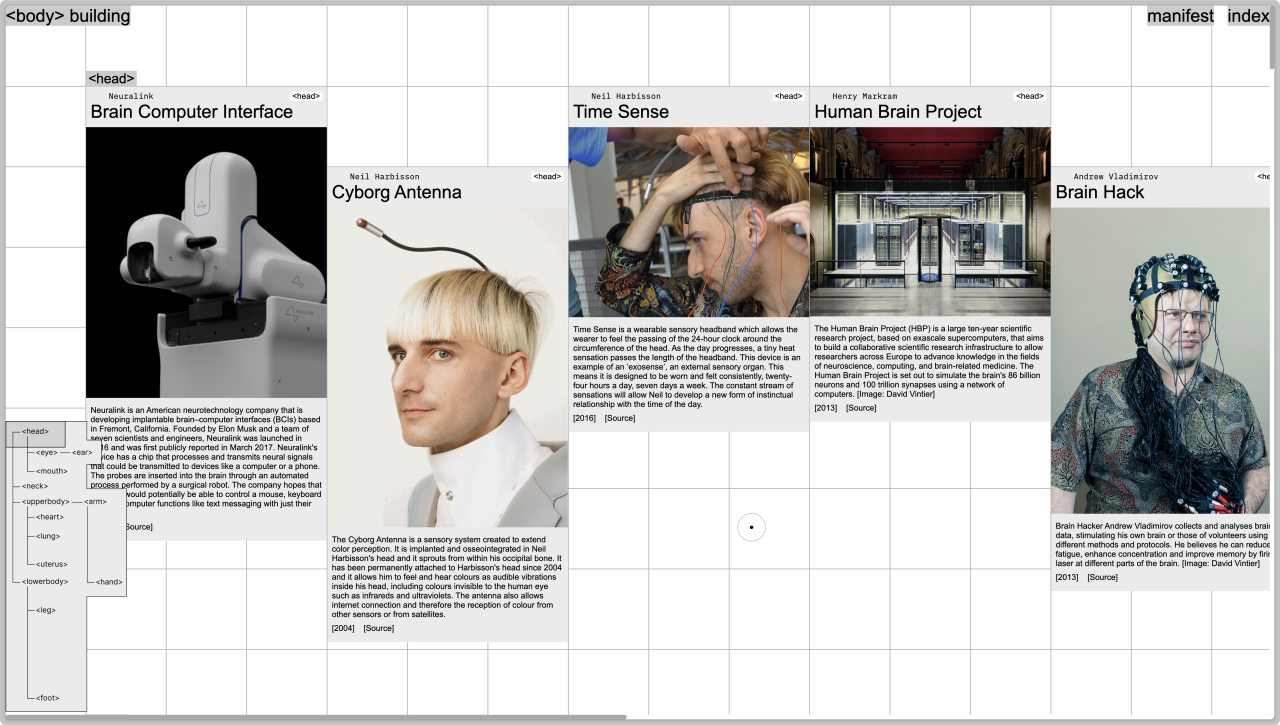Pick <heart> in the body tree
The width and height of the screenshot is (1280, 725).
50,517
